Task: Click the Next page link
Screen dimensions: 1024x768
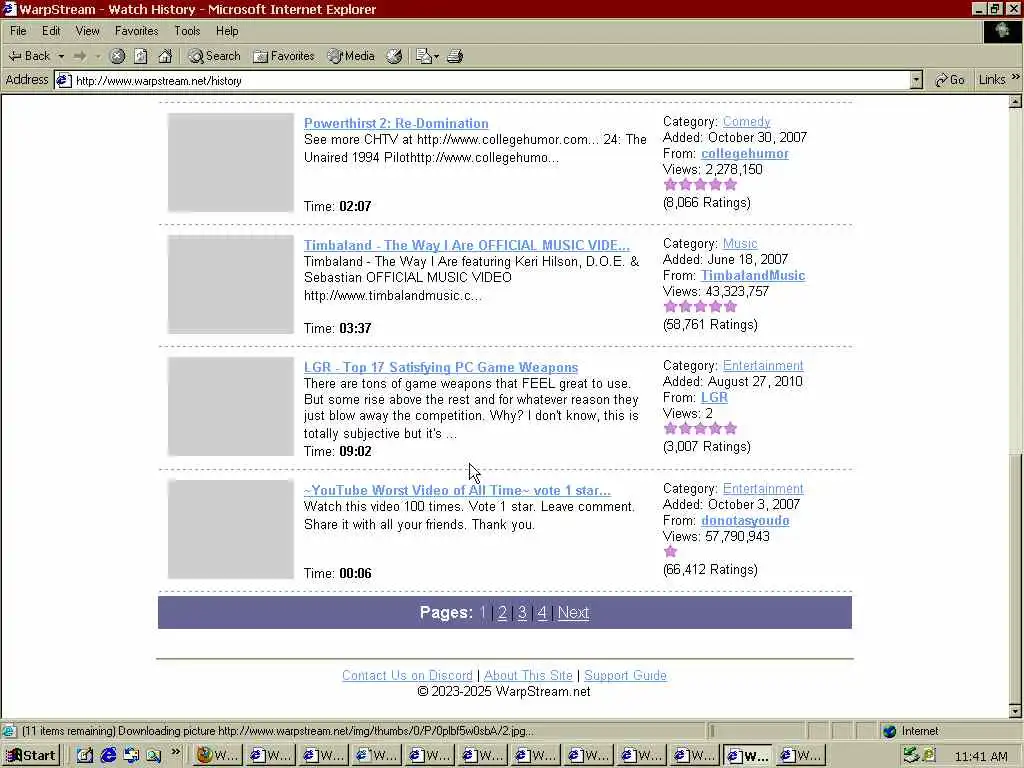Action: [573, 613]
